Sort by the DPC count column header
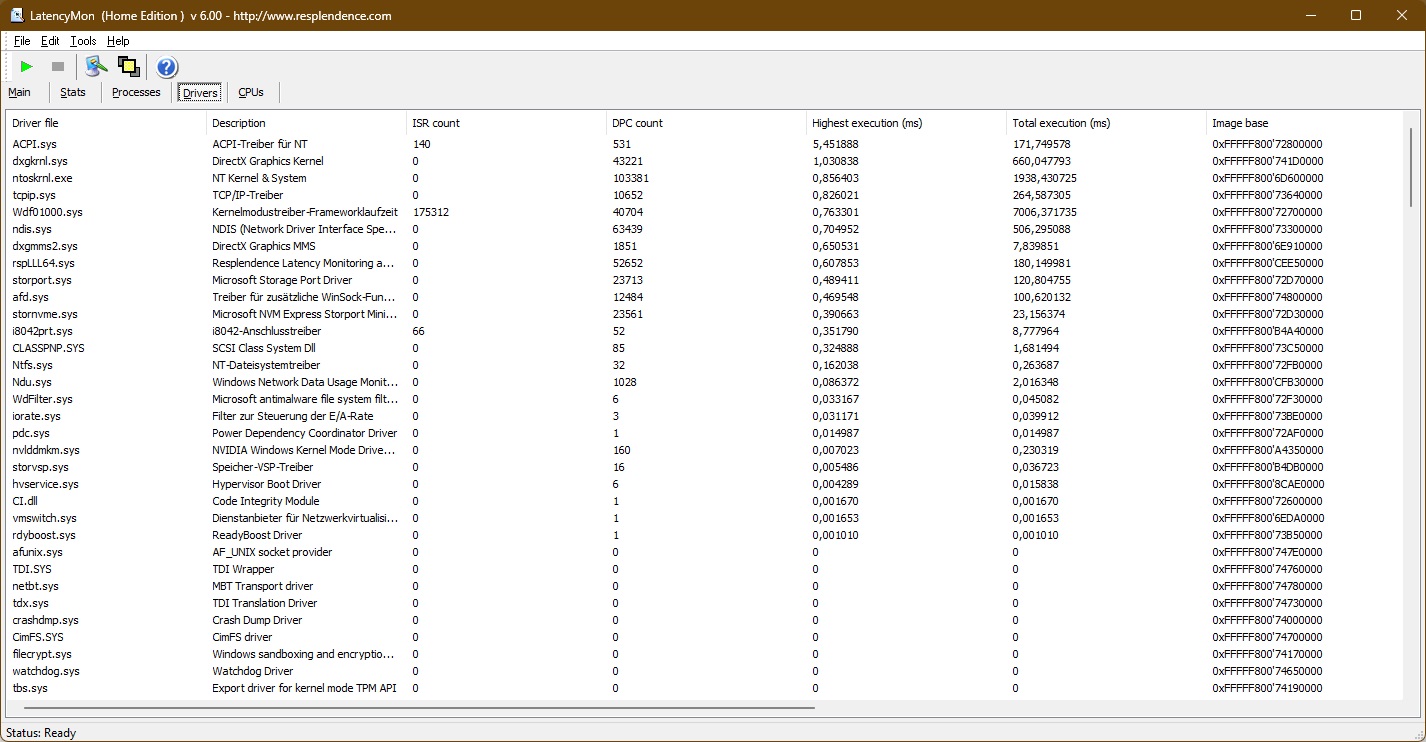 coord(707,123)
